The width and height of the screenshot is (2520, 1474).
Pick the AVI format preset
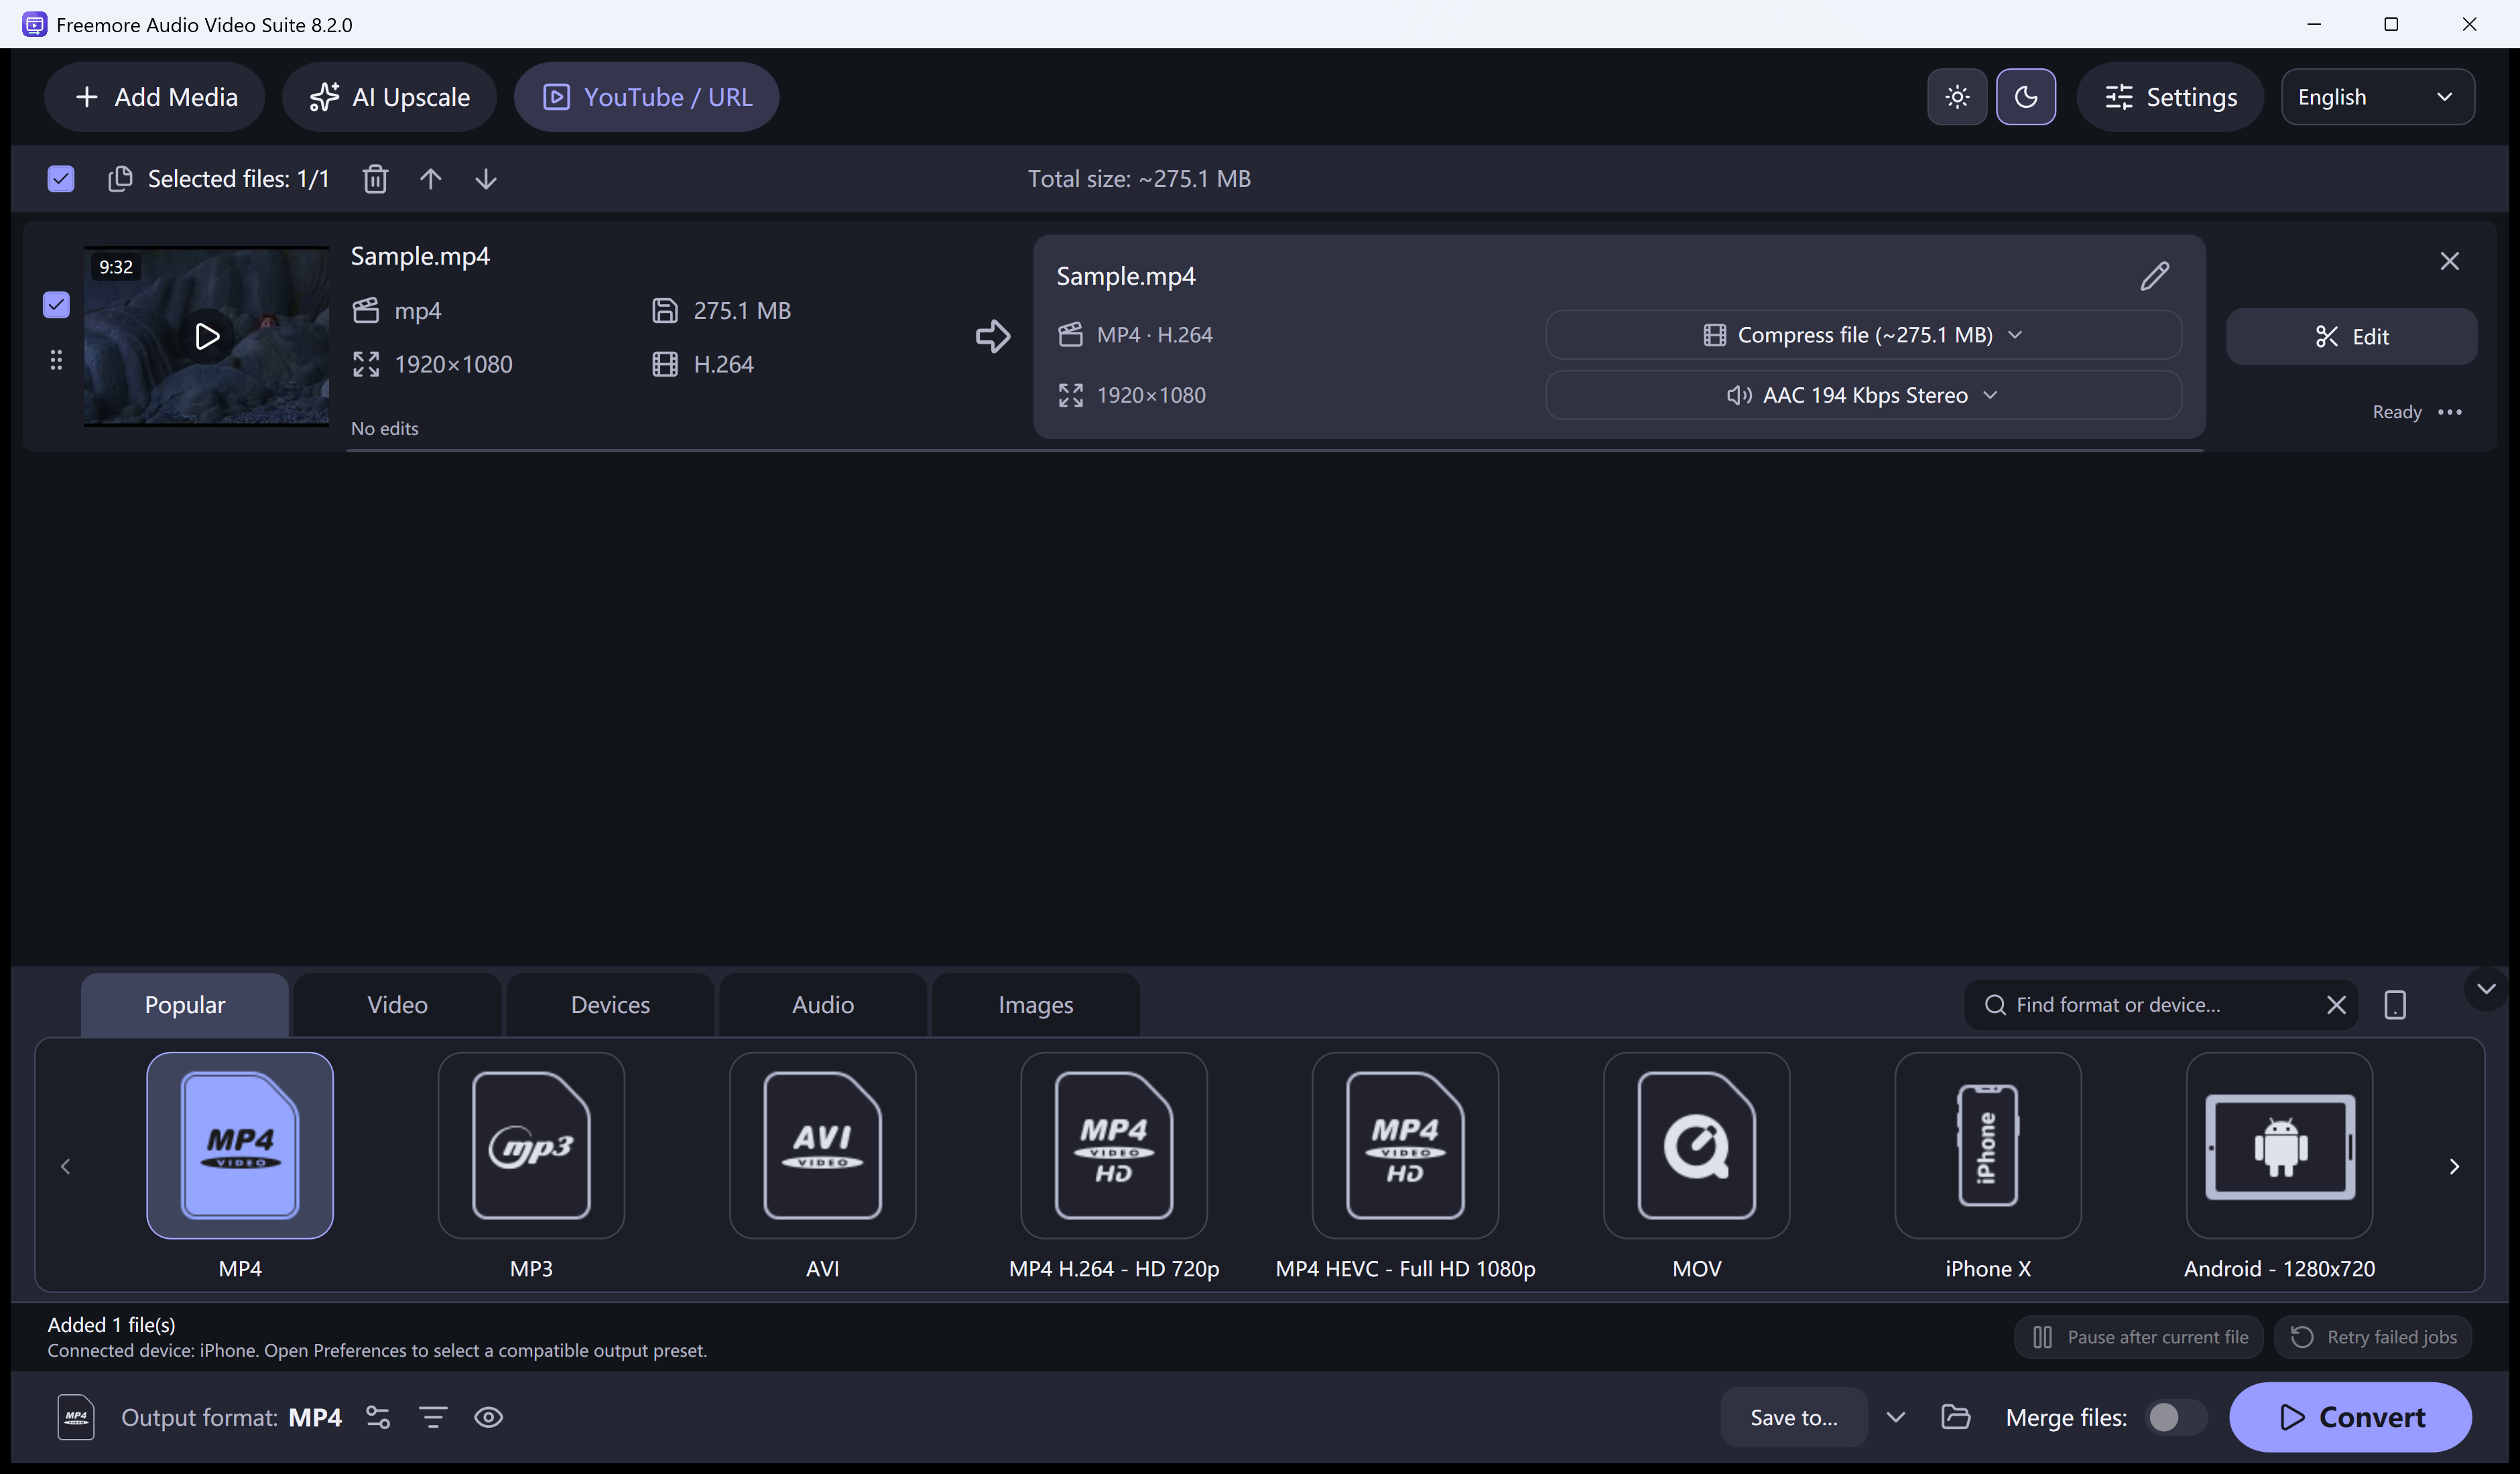click(822, 1145)
